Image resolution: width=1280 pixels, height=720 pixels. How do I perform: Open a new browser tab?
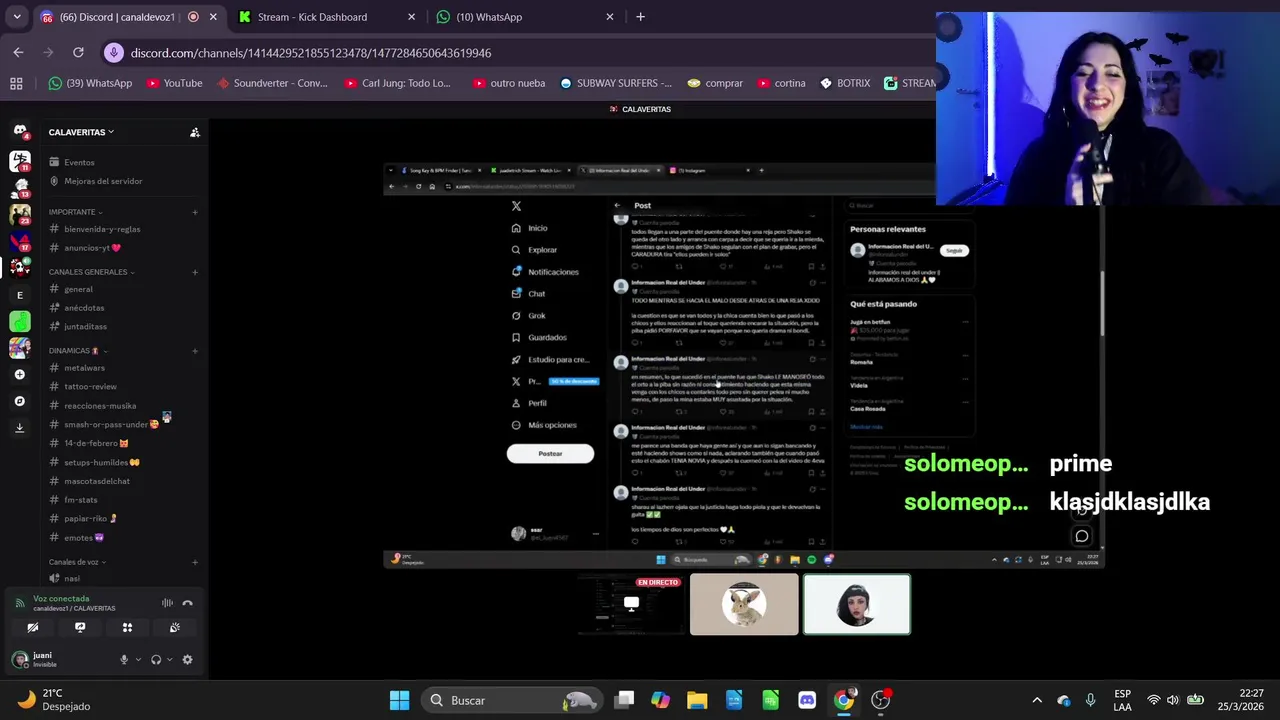[640, 17]
